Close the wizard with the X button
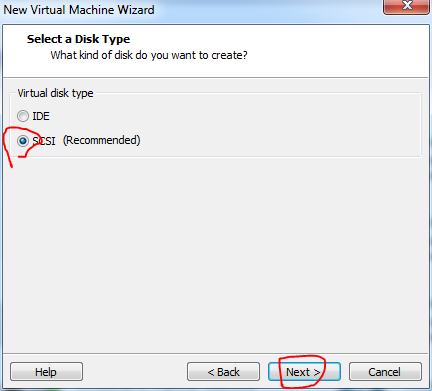 click(407, 6)
